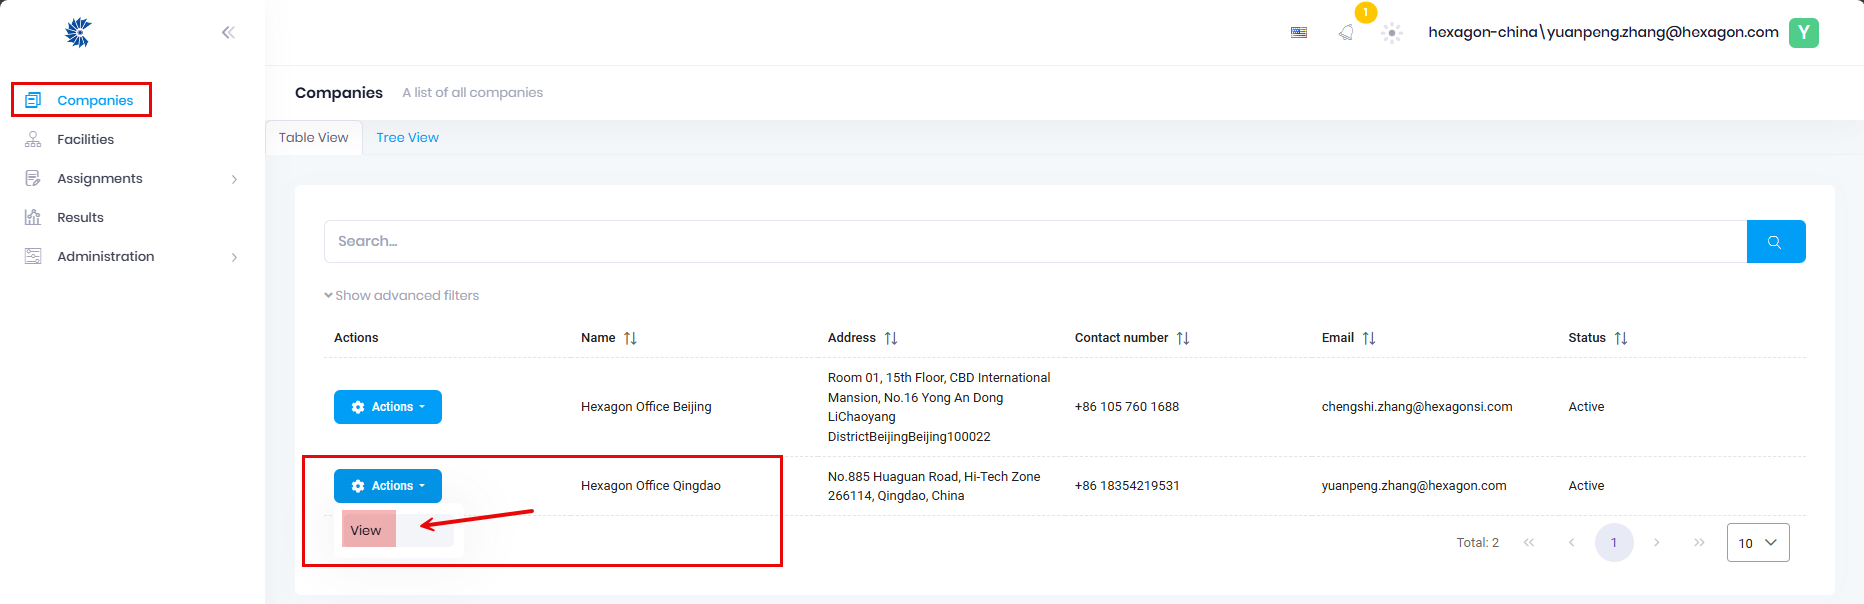This screenshot has height=604, width=1864.
Task: Sort table by Status column
Action: point(1621,338)
